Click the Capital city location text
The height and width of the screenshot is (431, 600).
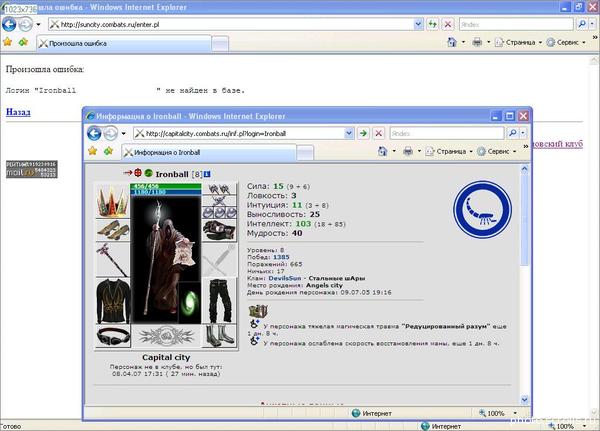(x=166, y=357)
